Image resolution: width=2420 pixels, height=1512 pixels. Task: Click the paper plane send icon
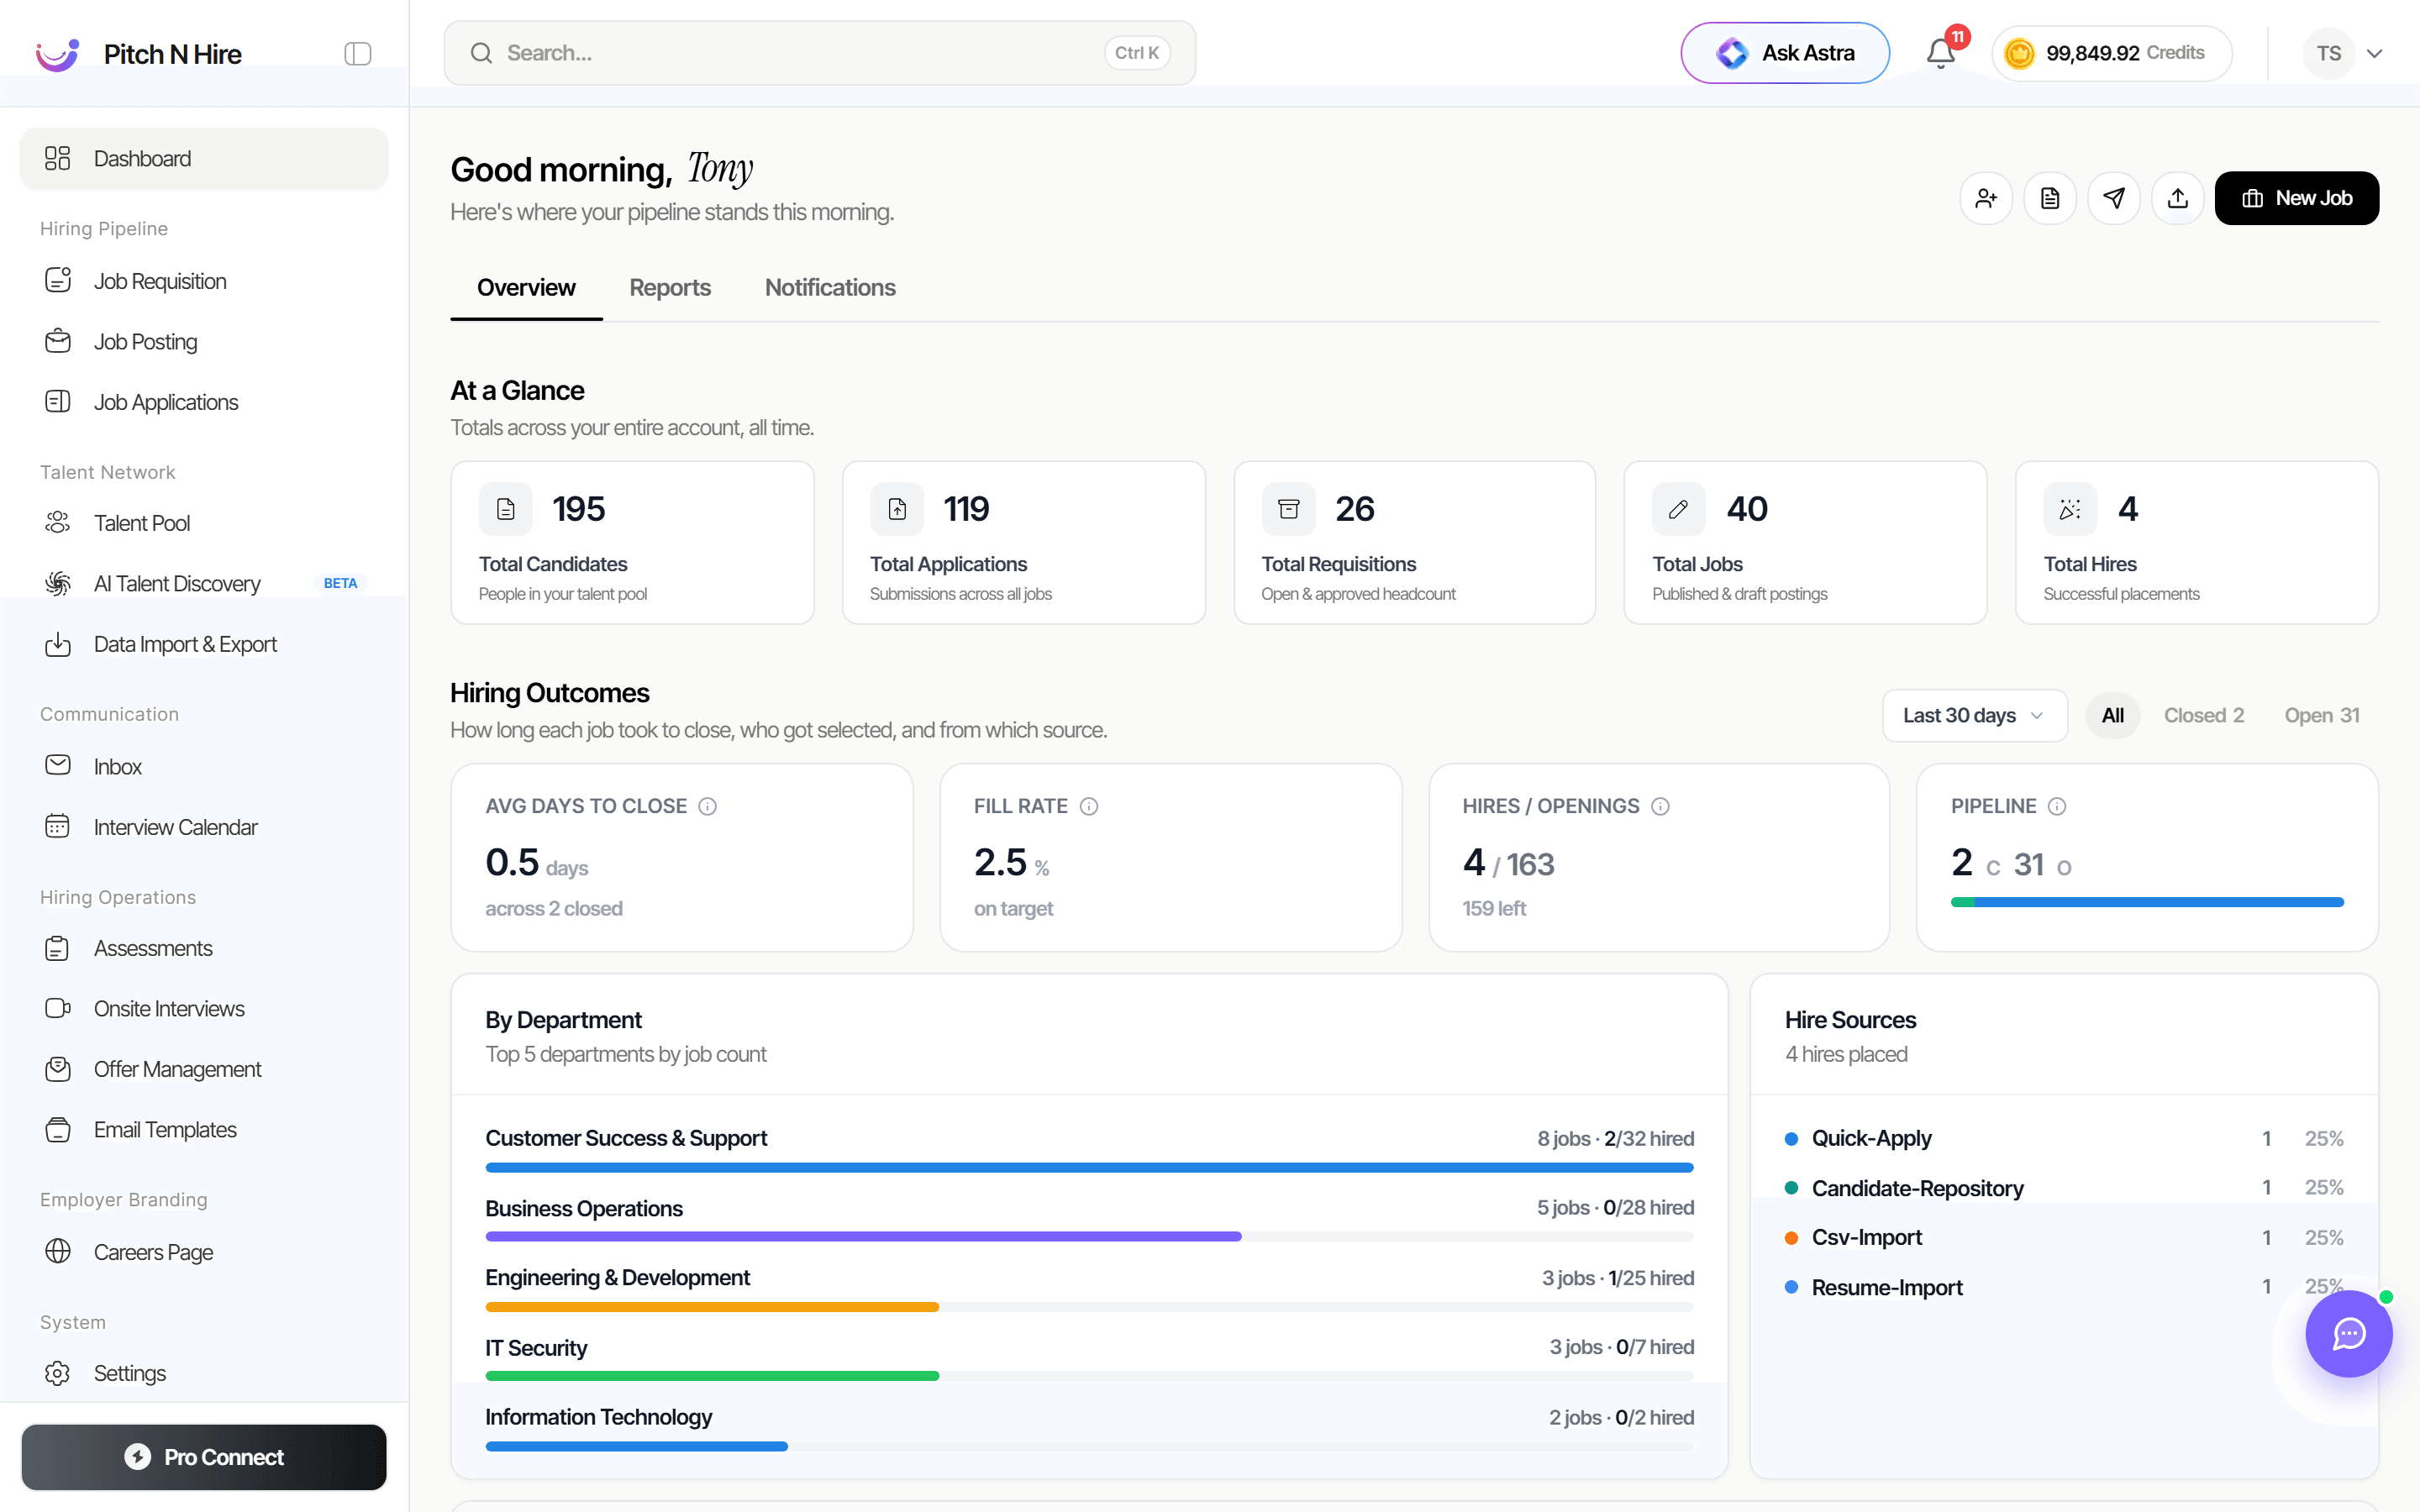pyautogui.click(x=2114, y=198)
